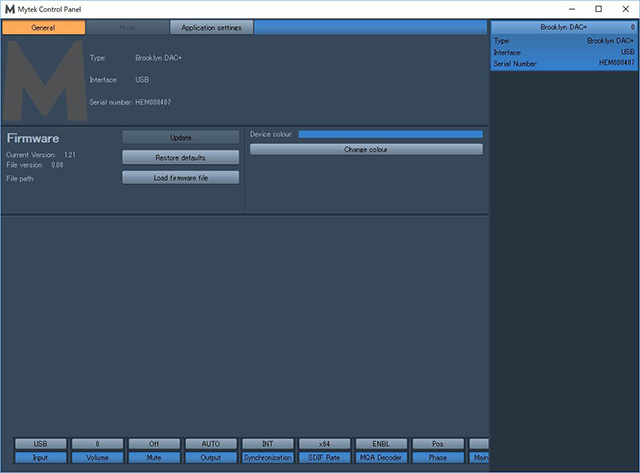Click the Input label button

[x=41, y=457]
